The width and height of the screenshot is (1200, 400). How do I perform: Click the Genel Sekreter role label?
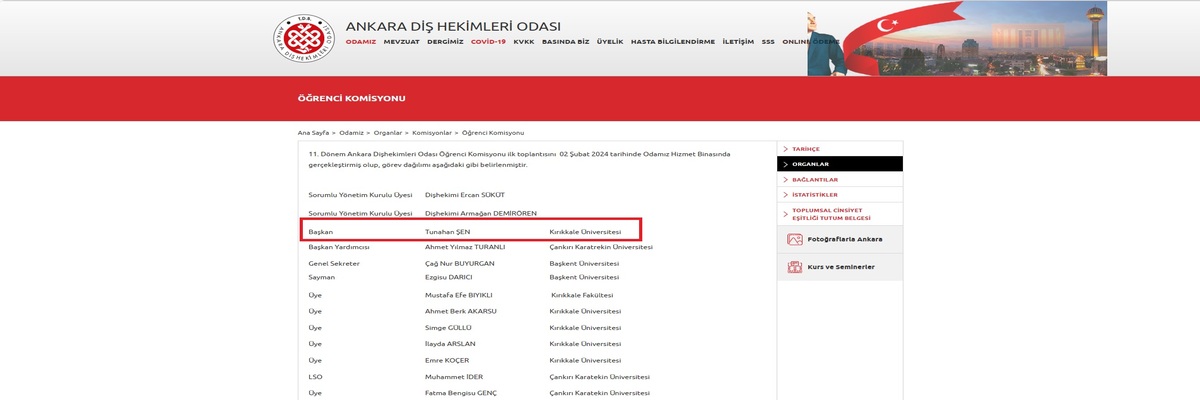(x=334, y=264)
